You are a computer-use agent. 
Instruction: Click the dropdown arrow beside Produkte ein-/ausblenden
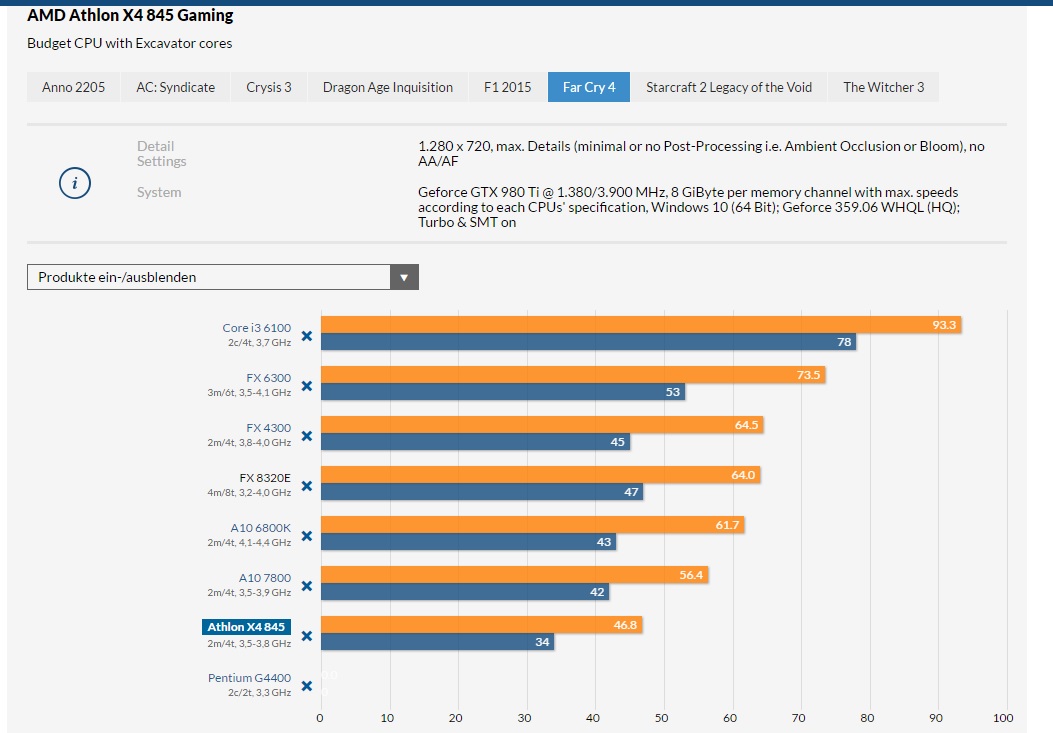404,277
